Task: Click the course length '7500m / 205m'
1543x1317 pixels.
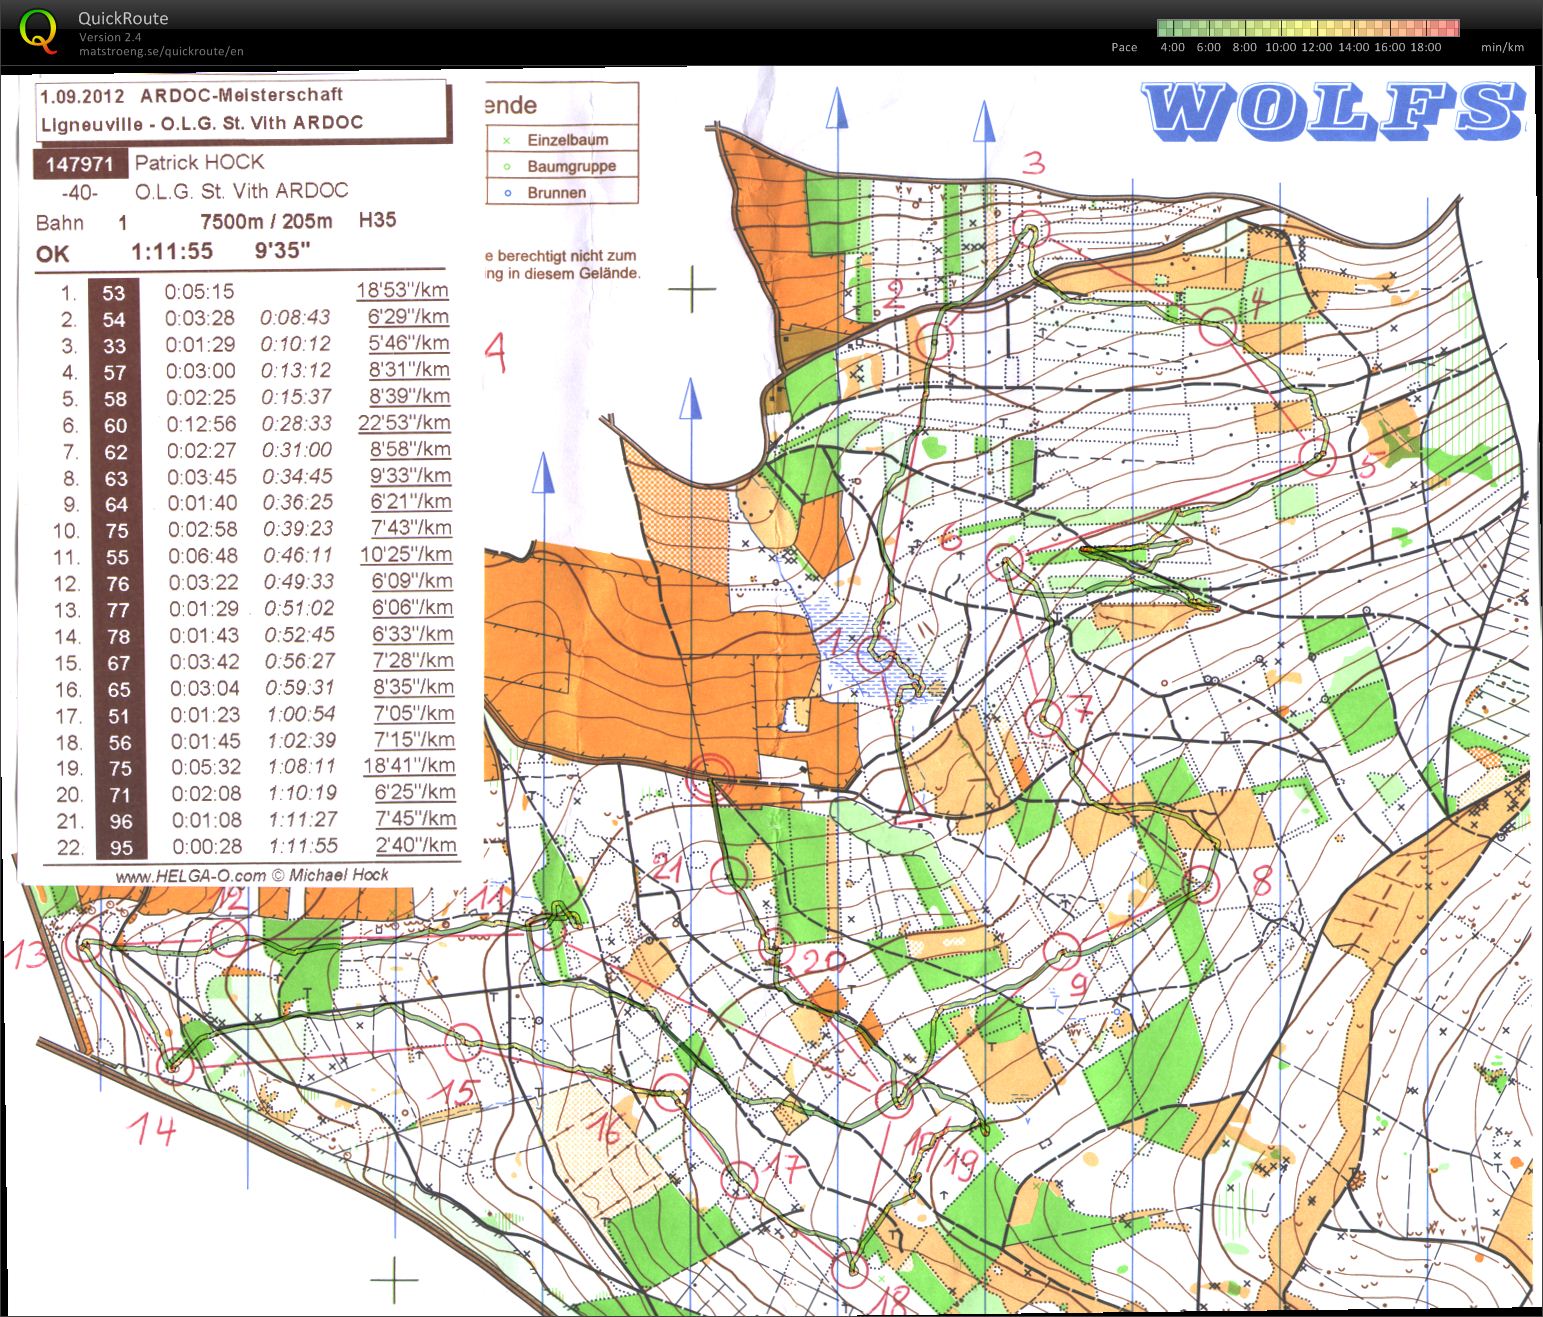Action: [266, 221]
